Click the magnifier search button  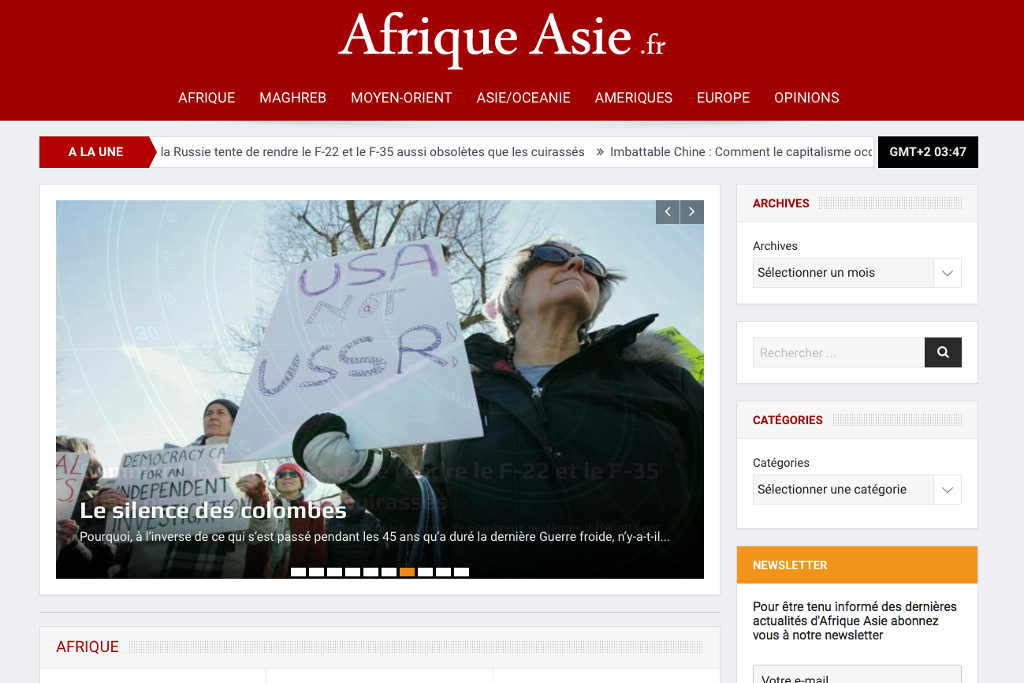(x=943, y=353)
